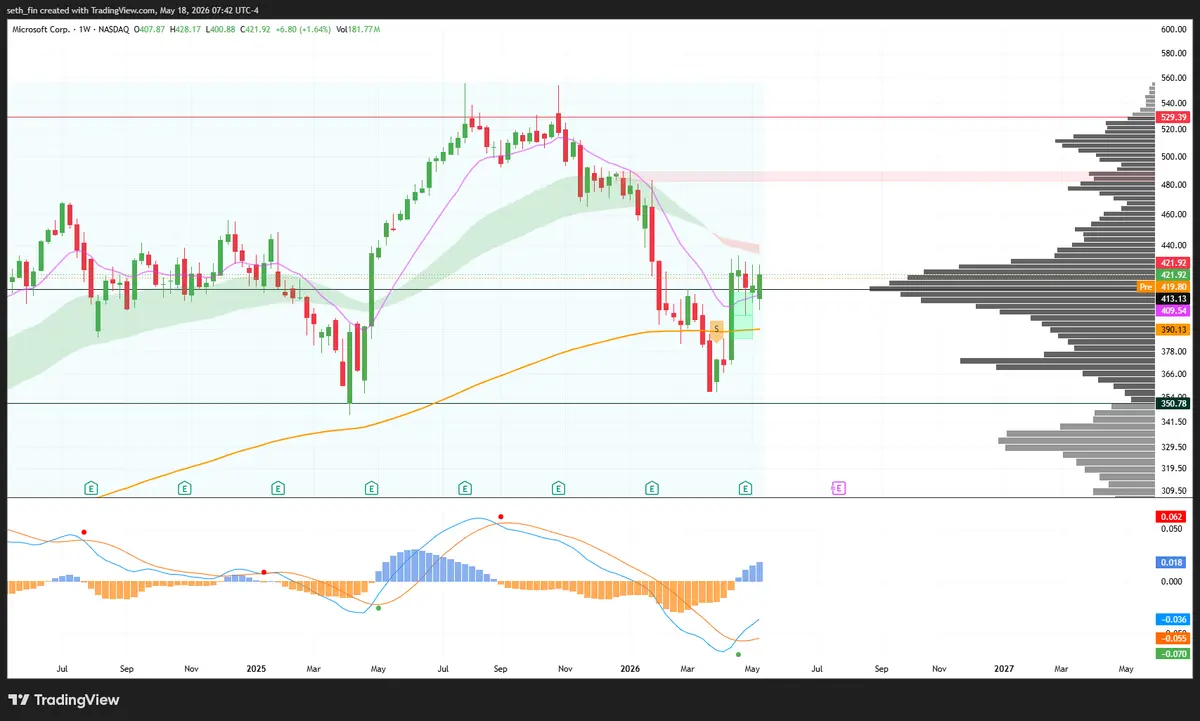1200x721 pixels.
Task: Click the red 529.39 price label
Action: point(1172,117)
